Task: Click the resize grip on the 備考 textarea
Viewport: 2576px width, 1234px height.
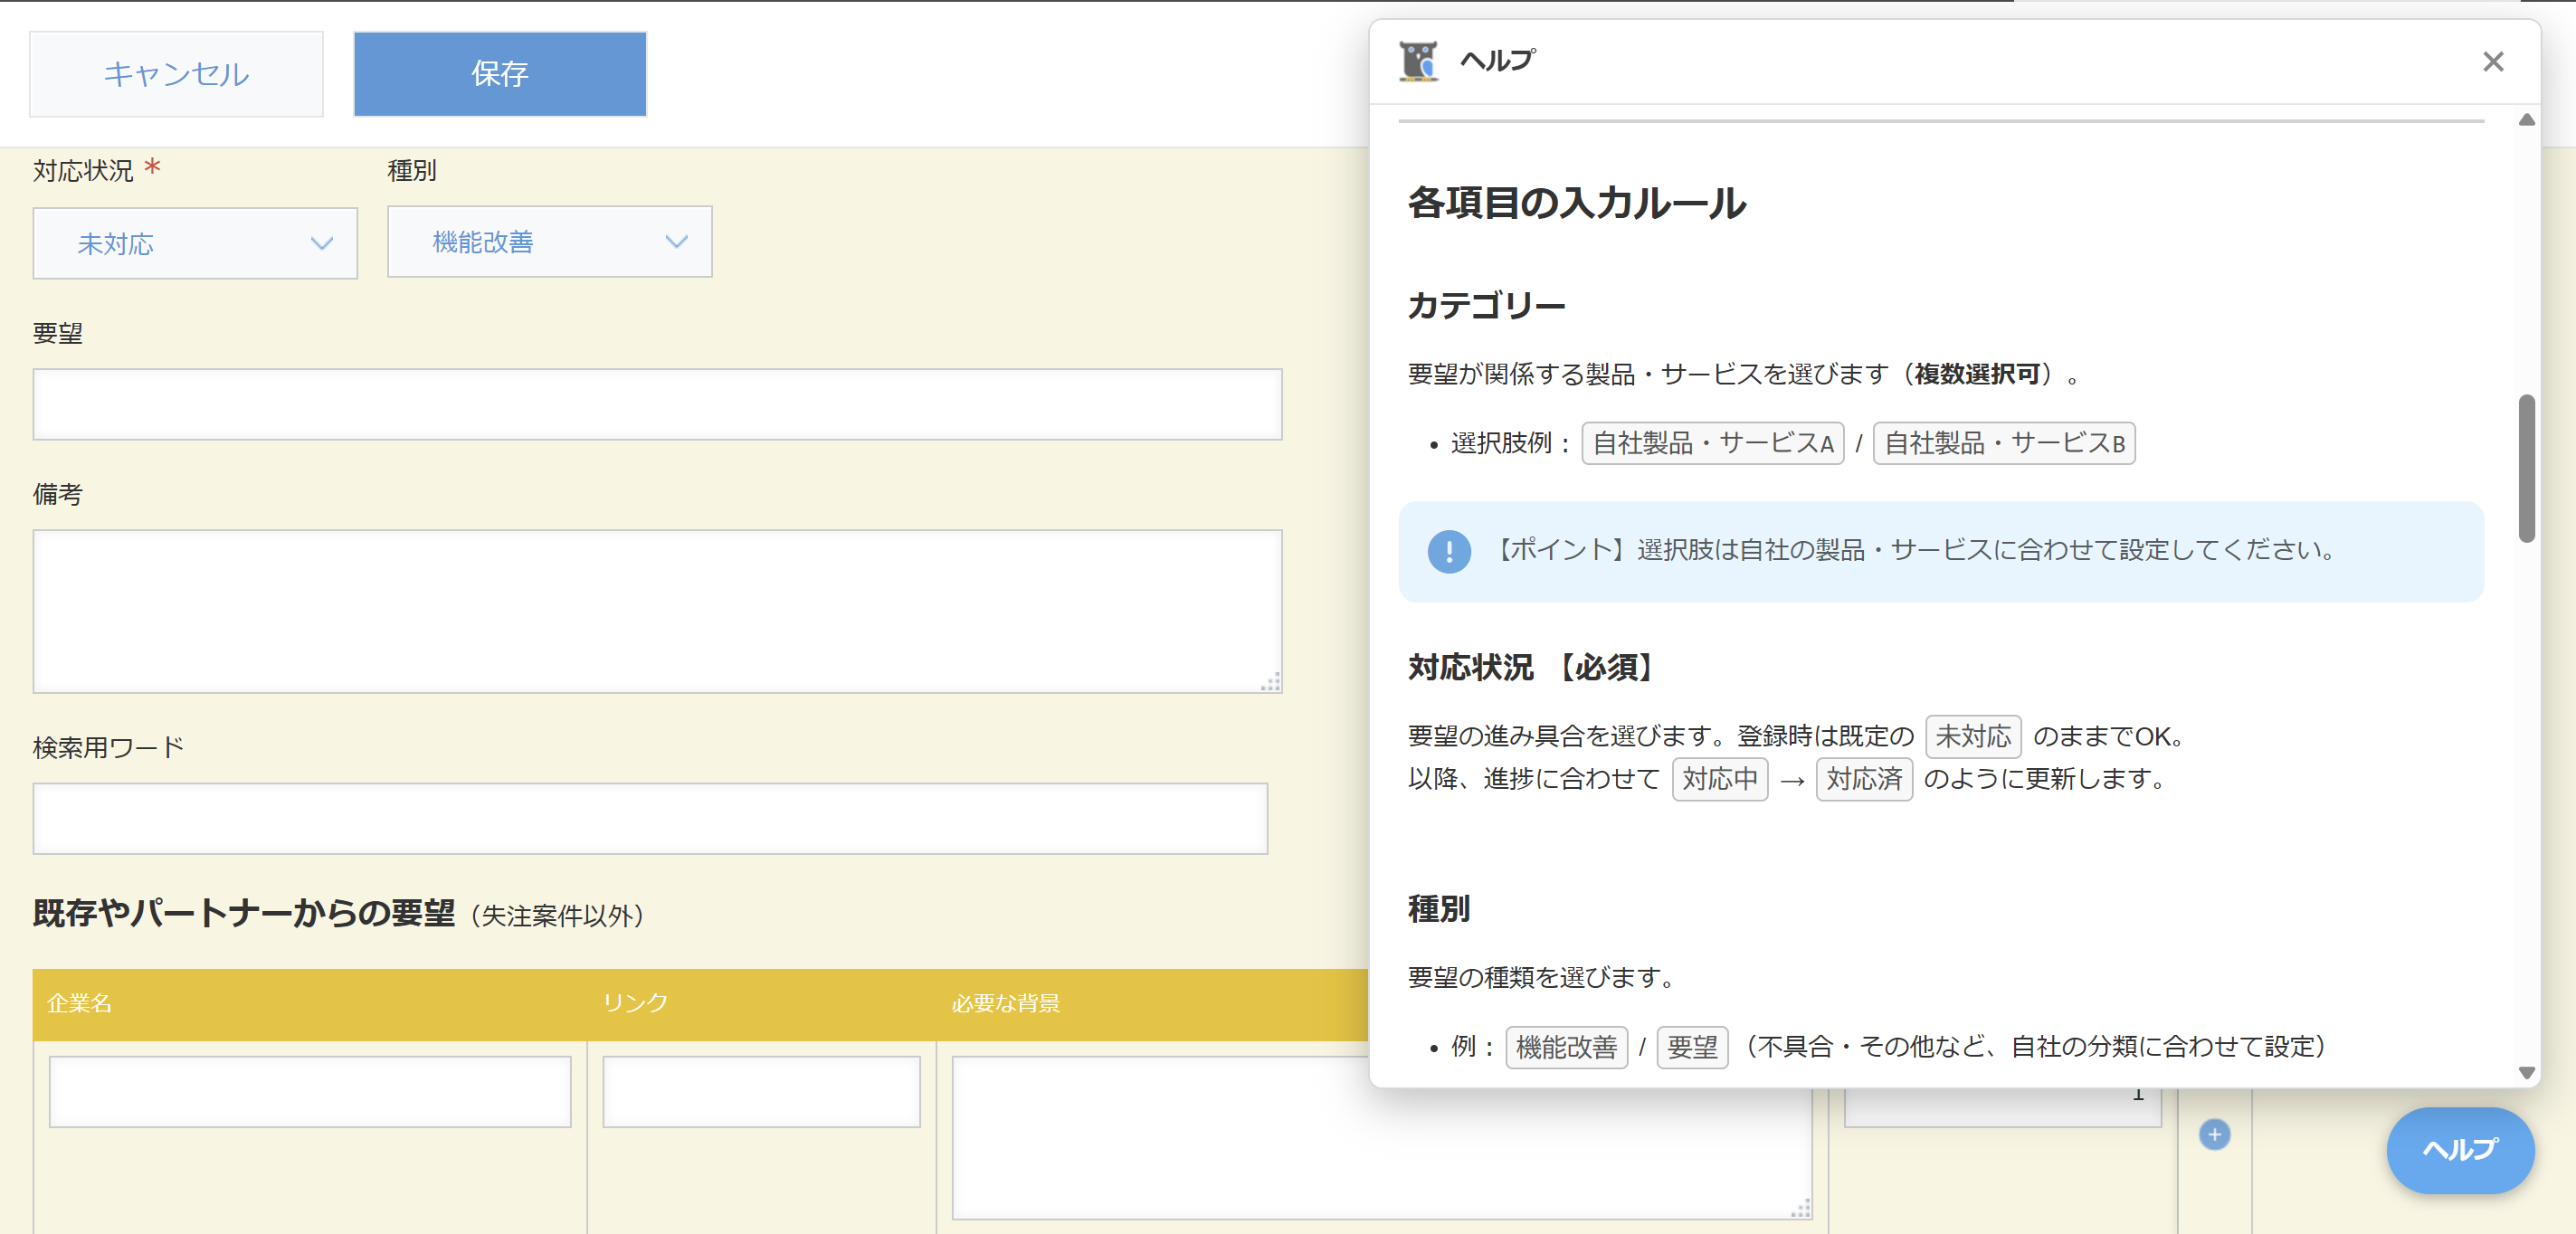Action: coord(1270,682)
